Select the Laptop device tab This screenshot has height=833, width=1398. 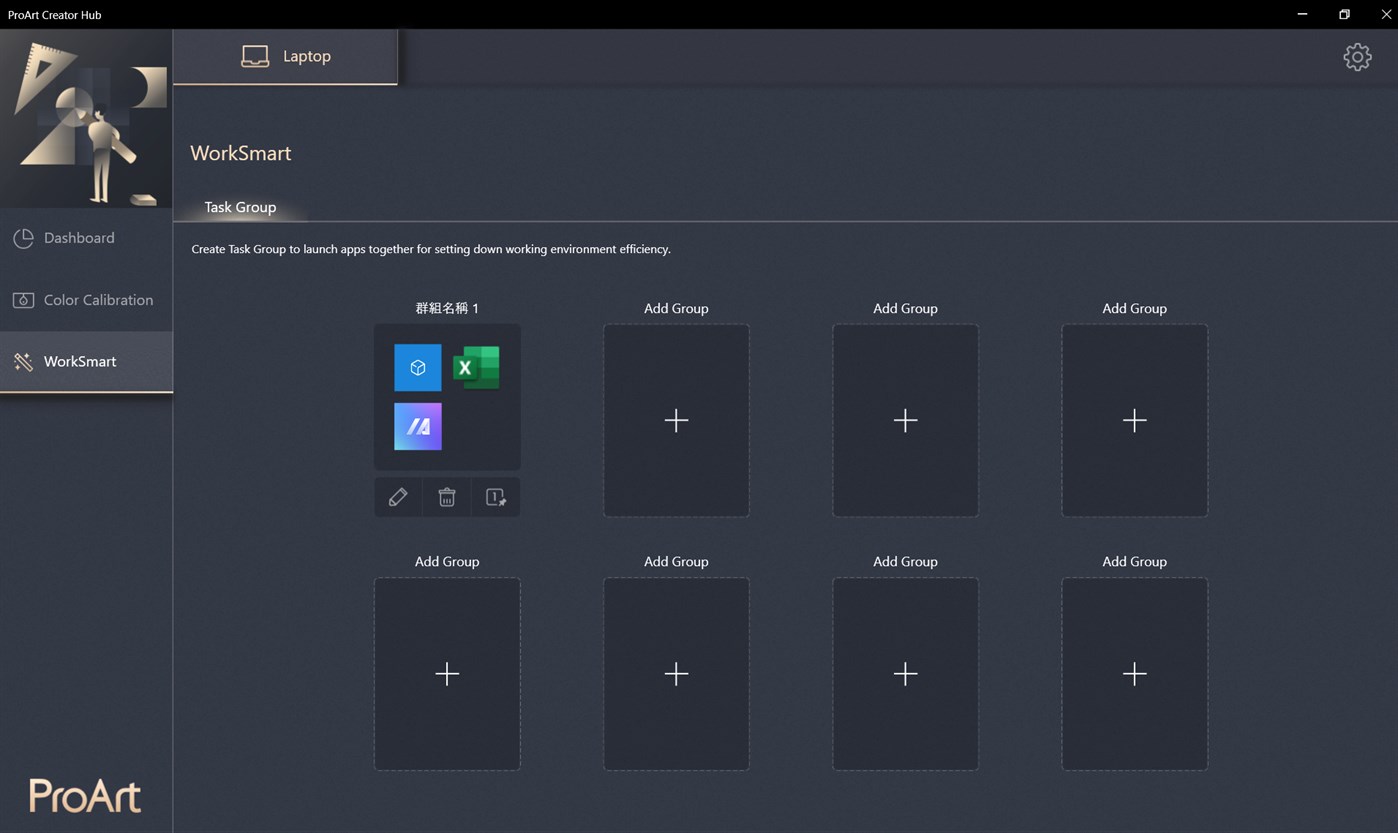click(285, 56)
